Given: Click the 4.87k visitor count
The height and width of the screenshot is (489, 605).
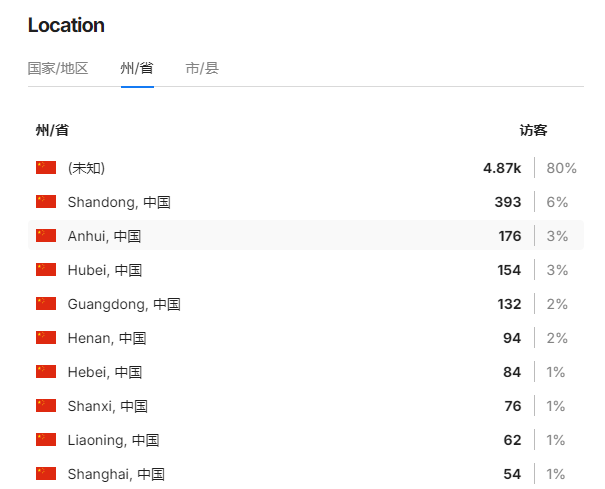Looking at the screenshot, I should [x=502, y=168].
